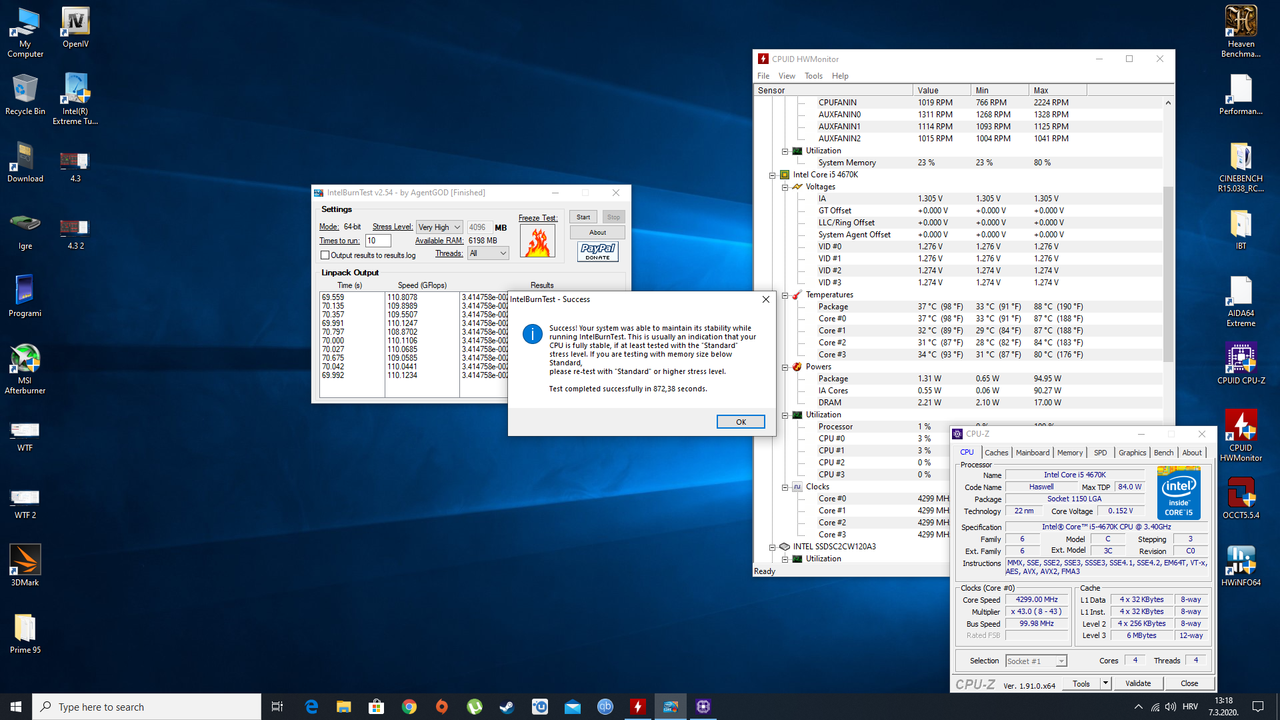The width and height of the screenshot is (1280, 720).
Task: Open the Download folder on desktop
Action: click(x=25, y=162)
